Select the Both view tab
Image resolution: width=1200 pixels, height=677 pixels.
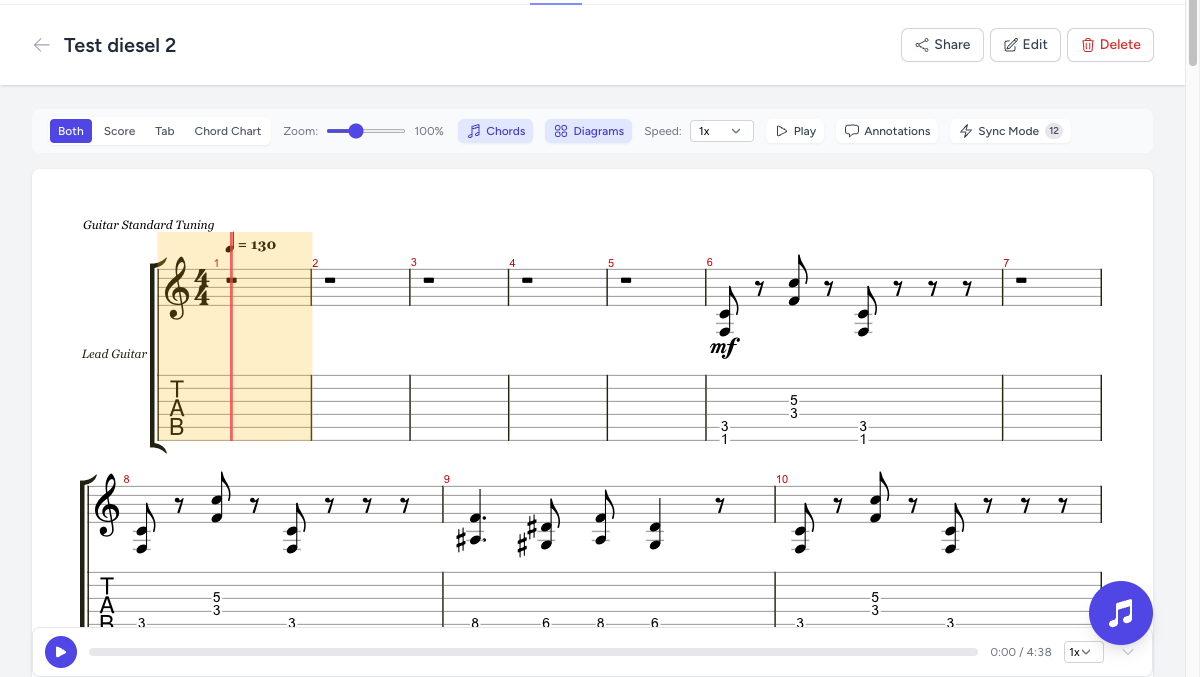pos(70,130)
